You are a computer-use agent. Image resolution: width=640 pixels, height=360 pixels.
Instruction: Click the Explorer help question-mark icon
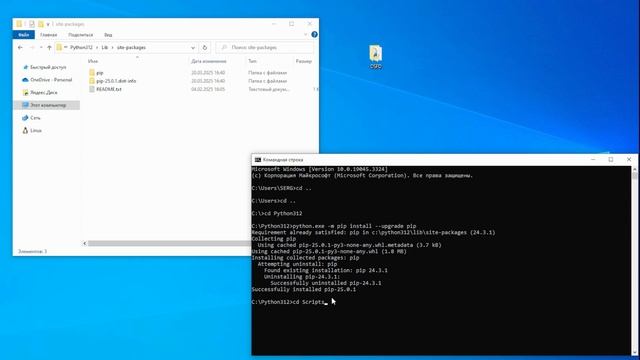tap(314, 35)
